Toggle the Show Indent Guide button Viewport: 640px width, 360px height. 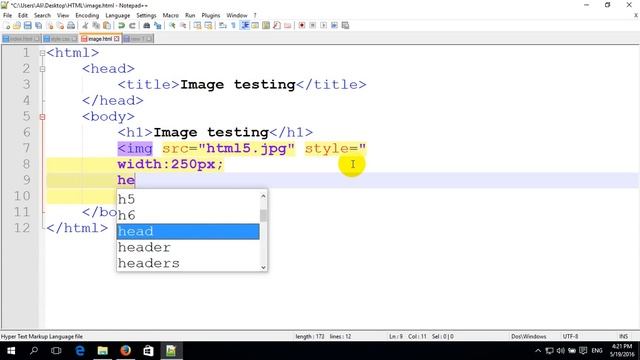(244, 25)
